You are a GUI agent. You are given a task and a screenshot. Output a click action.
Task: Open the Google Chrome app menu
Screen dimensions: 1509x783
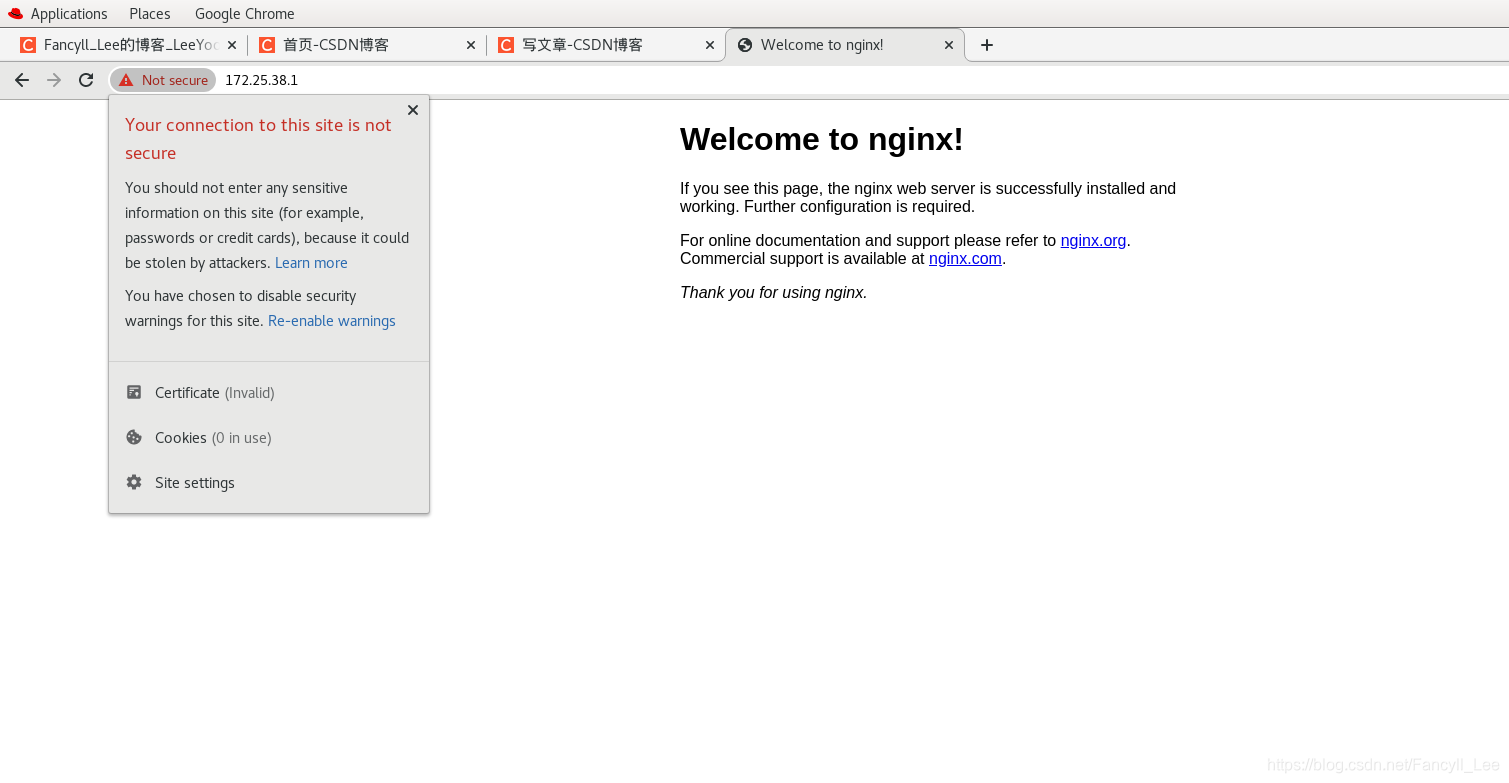click(x=245, y=14)
